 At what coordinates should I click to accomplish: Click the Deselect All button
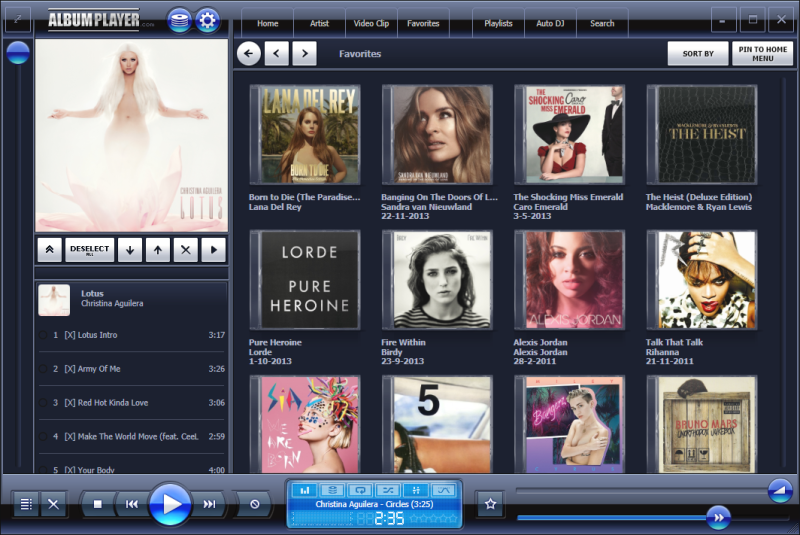90,250
